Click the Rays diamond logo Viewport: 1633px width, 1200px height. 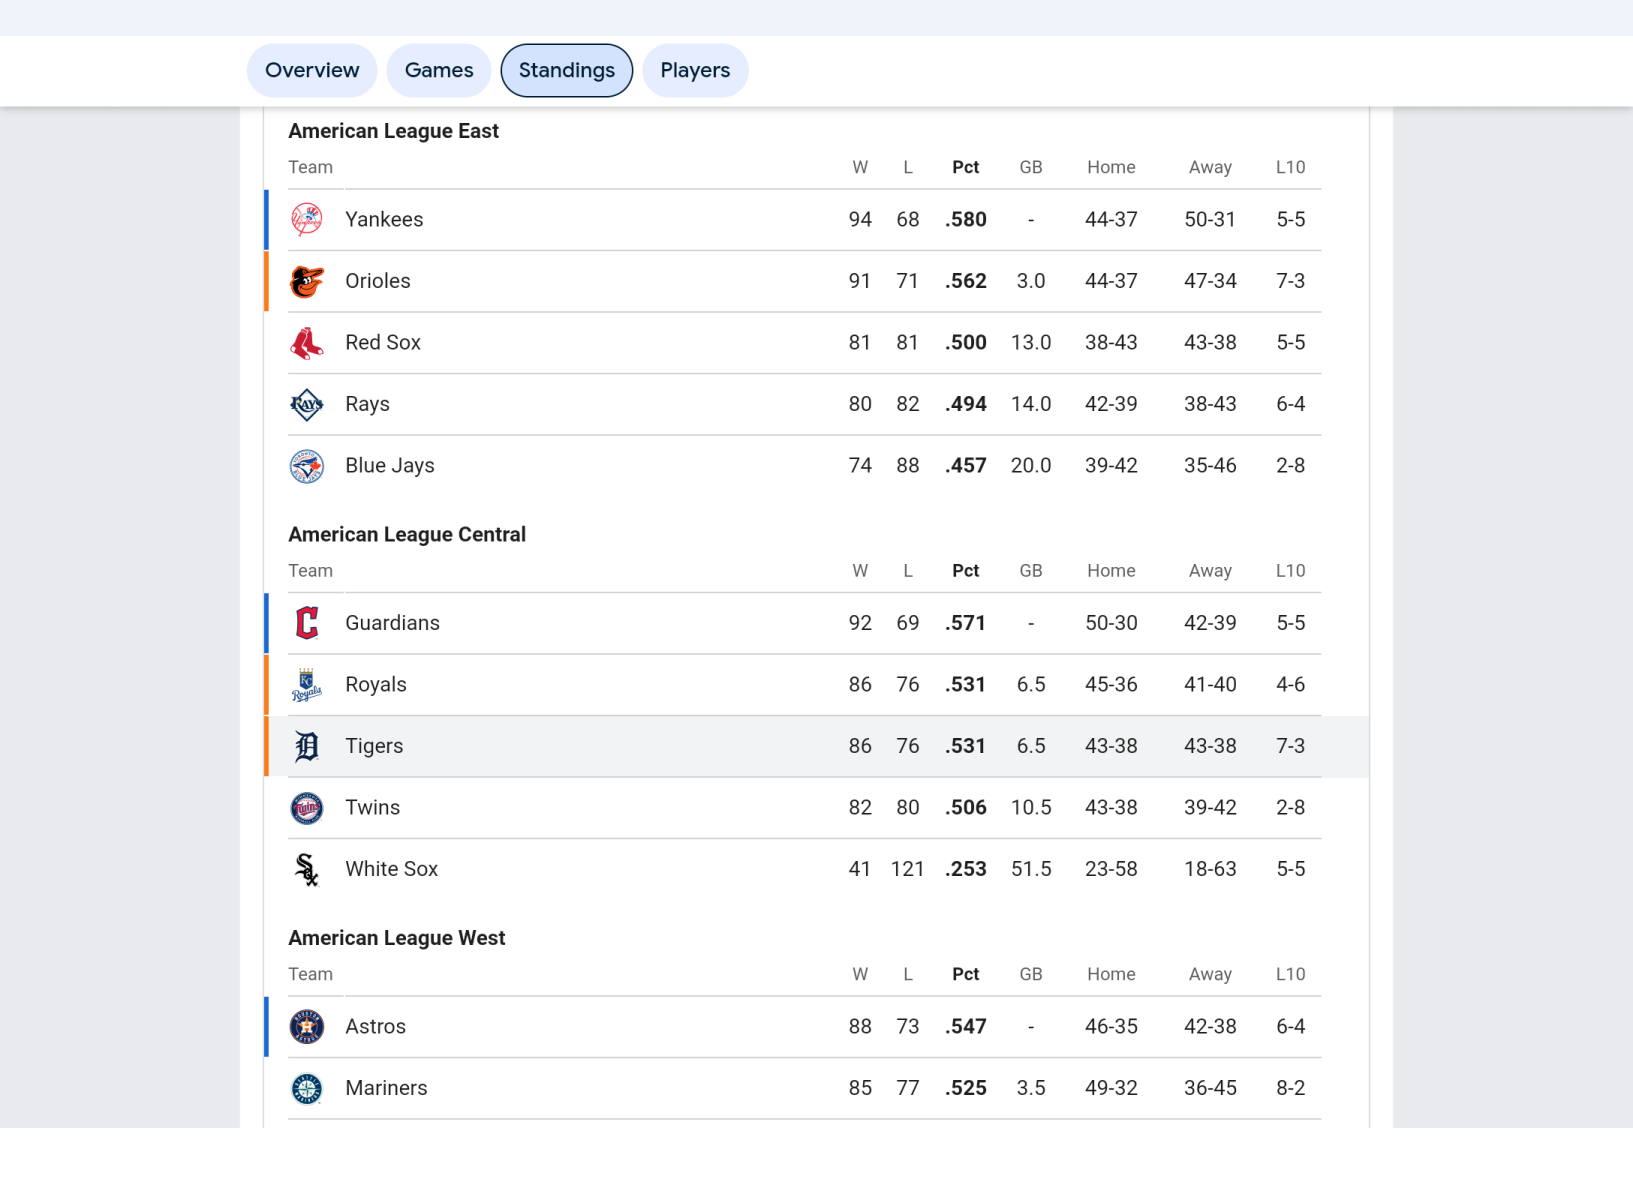click(306, 405)
